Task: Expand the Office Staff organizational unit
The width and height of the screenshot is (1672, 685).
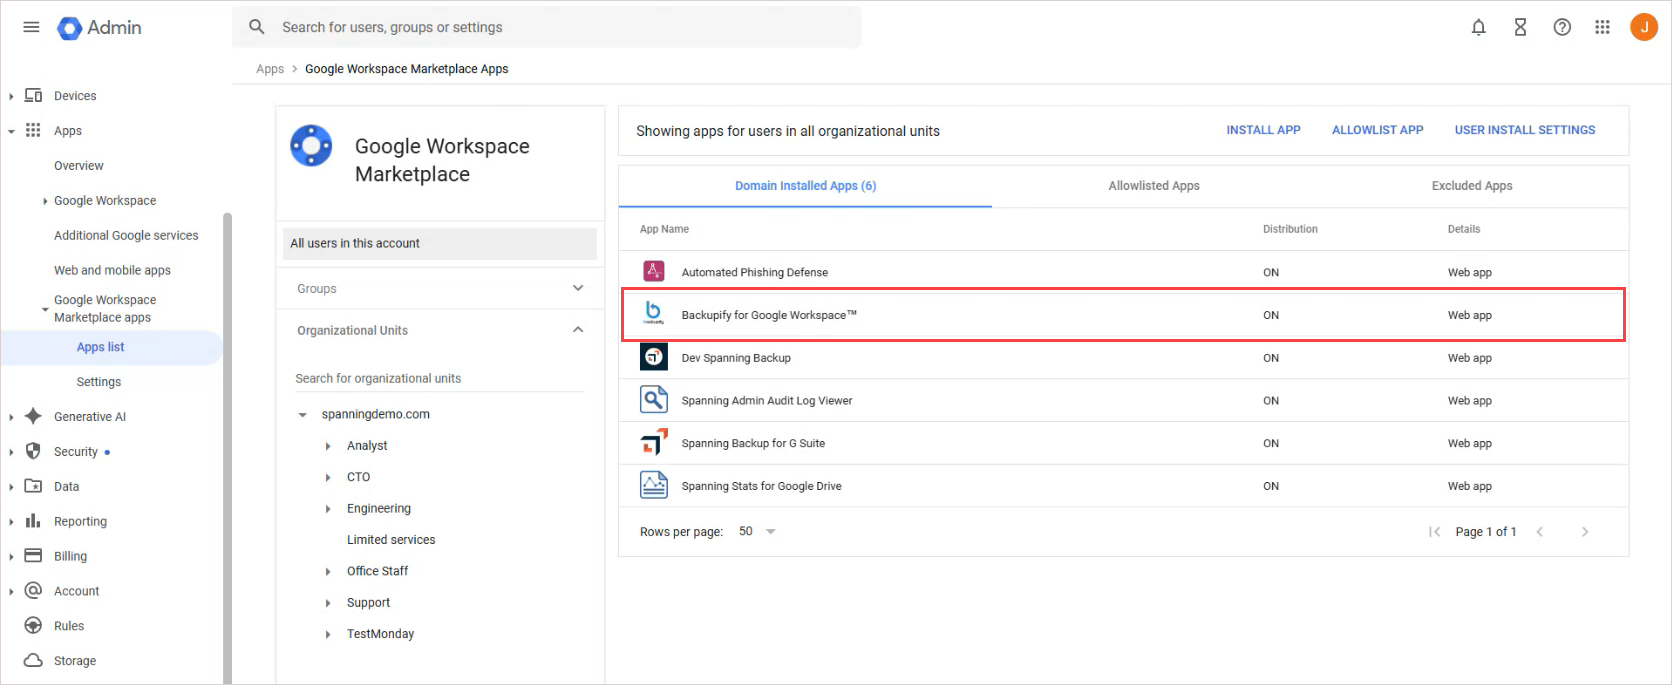Action: [328, 572]
